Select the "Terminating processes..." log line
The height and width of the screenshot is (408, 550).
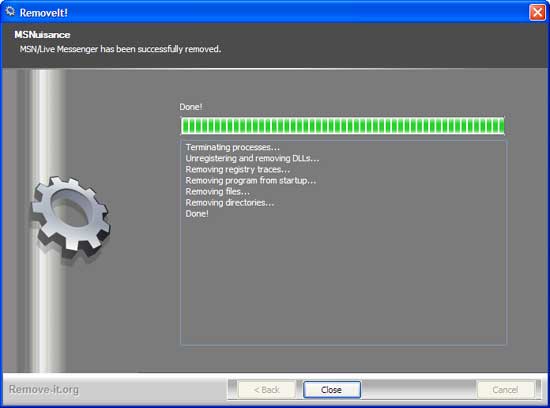[233, 147]
